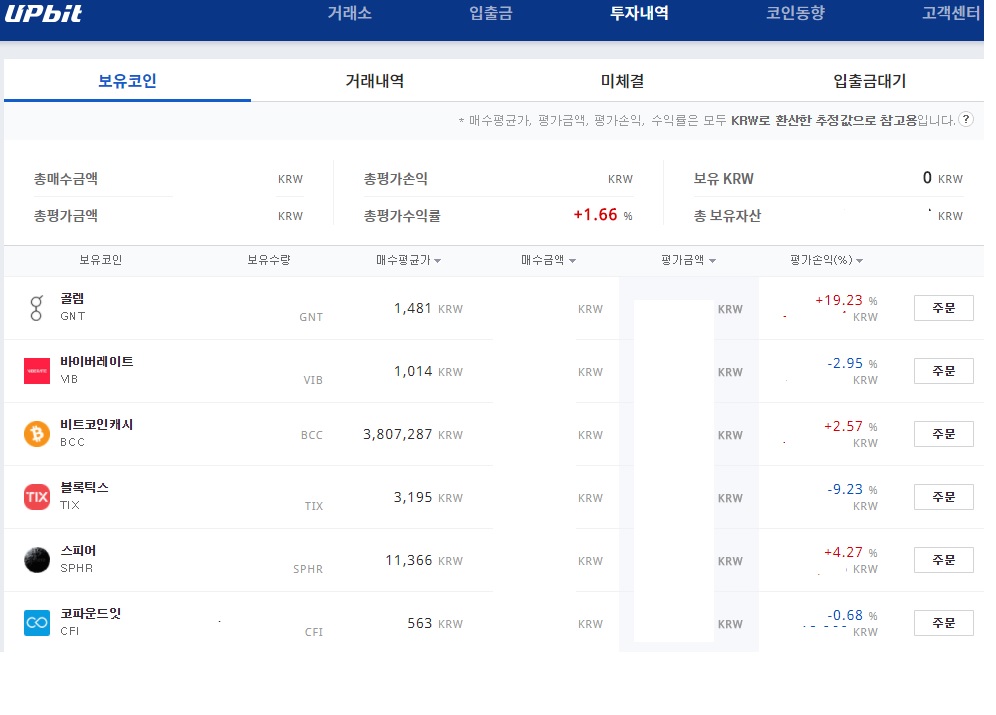Viewport: 996px width, 715px height.
Task: Click the Golem GNT coin icon
Action: tap(37, 308)
